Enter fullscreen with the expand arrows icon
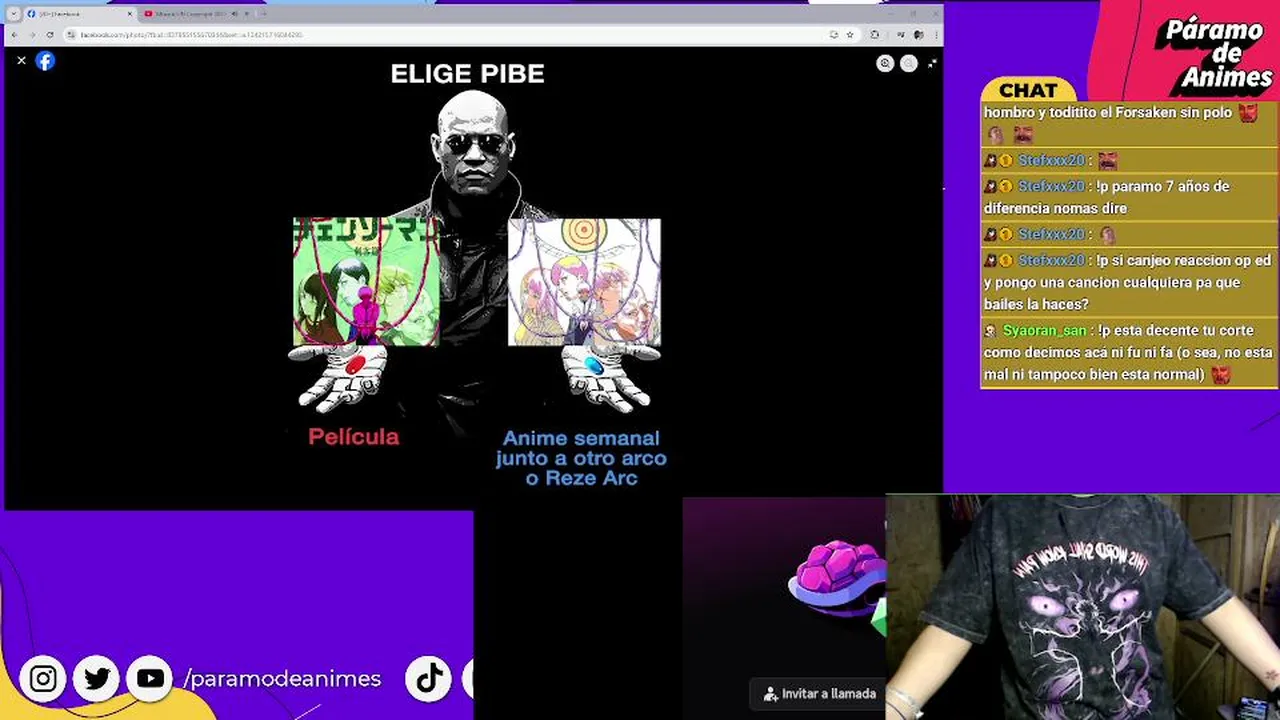The height and width of the screenshot is (720, 1280). pyautogui.click(x=932, y=63)
